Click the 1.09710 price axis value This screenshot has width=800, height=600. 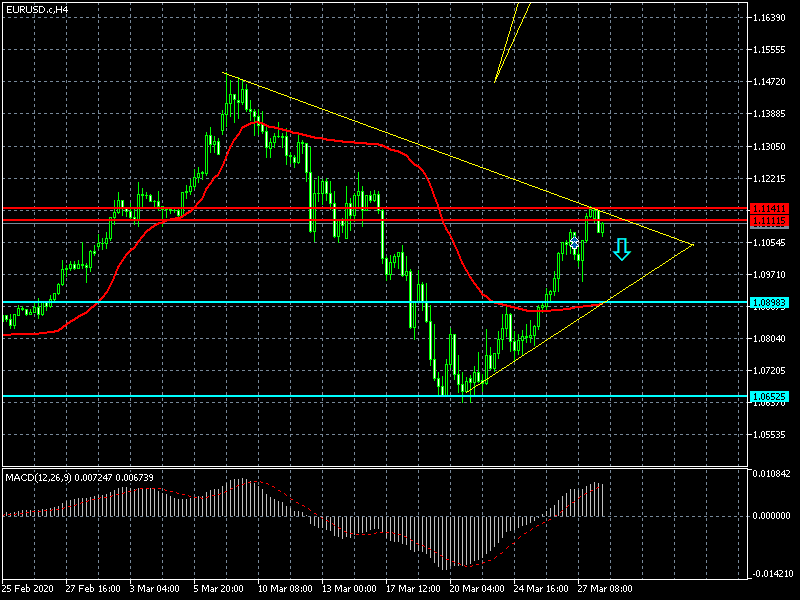click(x=769, y=274)
